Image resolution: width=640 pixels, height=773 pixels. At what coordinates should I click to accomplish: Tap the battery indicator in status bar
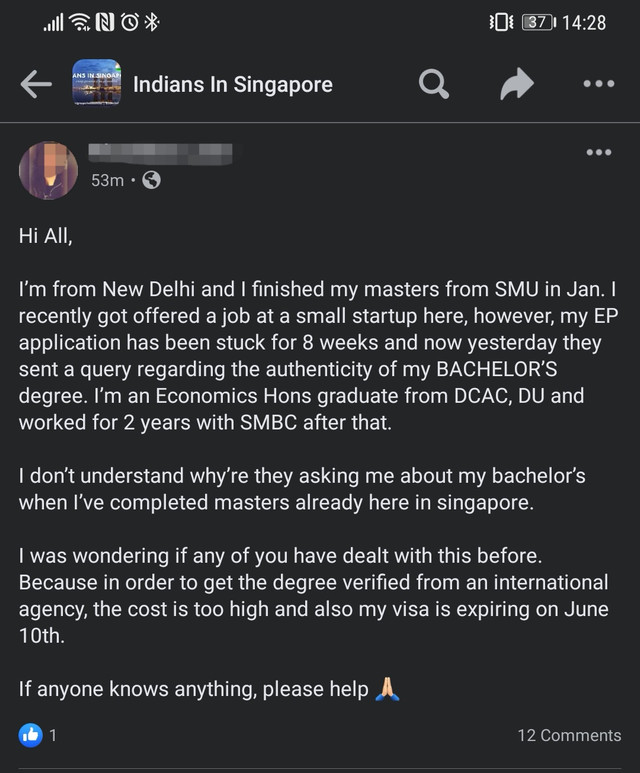pos(538,22)
